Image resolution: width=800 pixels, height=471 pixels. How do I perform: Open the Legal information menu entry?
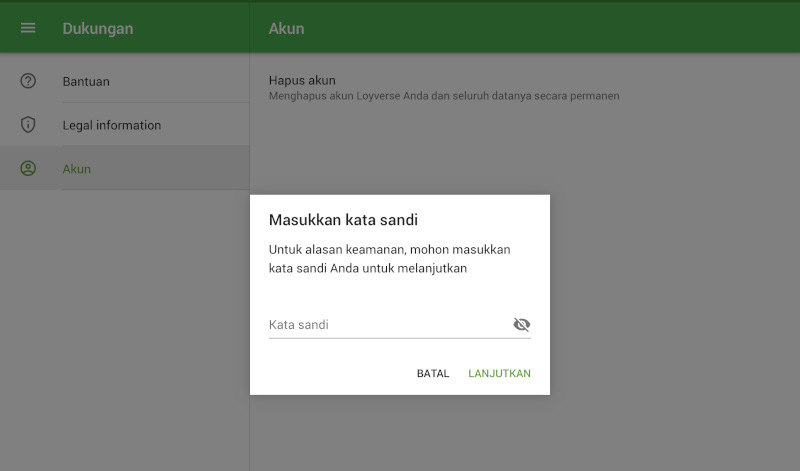pos(111,125)
